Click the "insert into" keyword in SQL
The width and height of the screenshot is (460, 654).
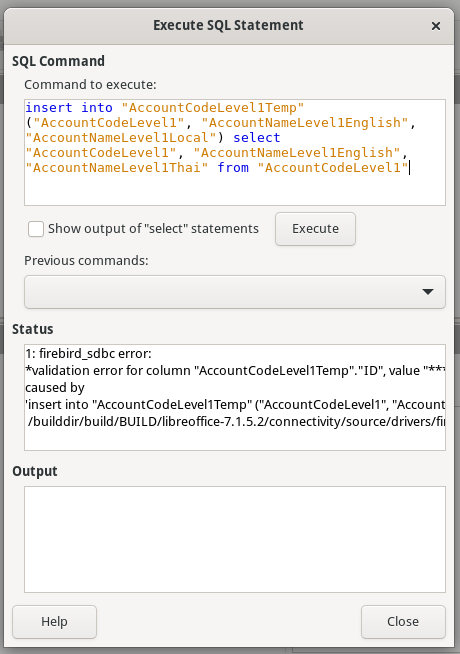click(x=69, y=108)
